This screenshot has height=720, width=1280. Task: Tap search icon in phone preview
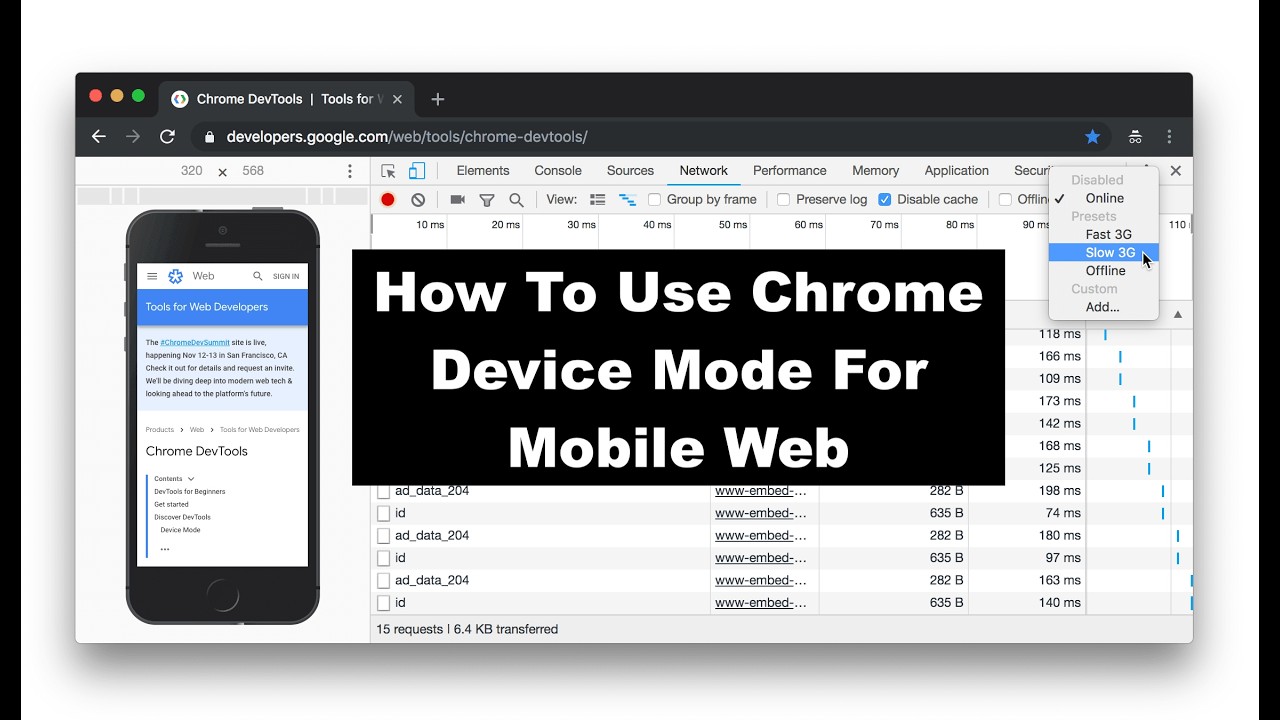[258, 276]
